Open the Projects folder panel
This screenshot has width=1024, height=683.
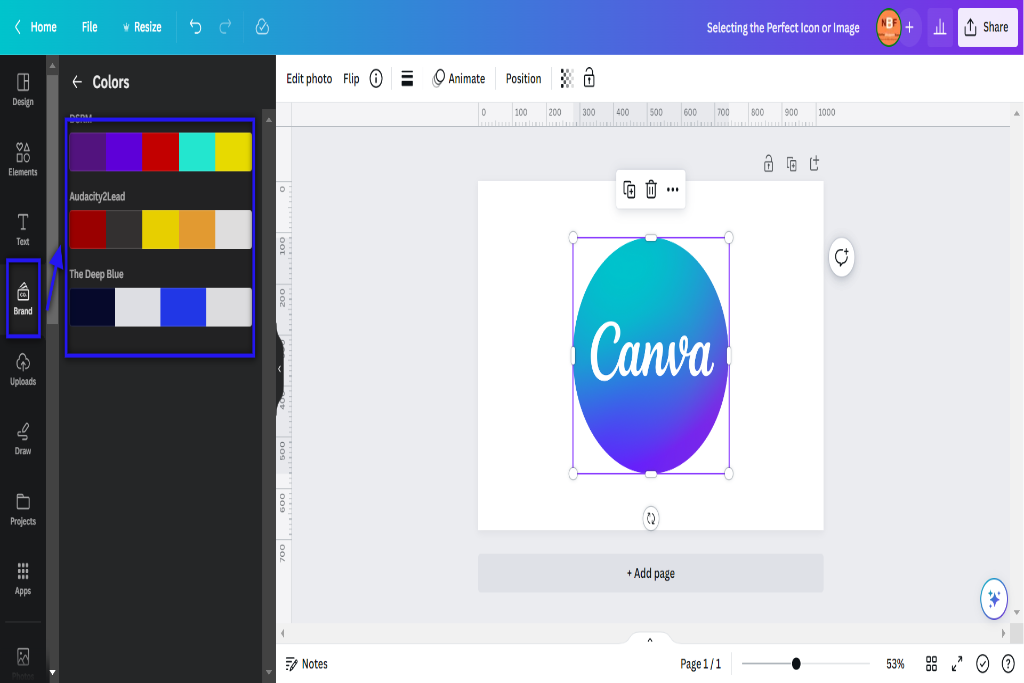[23, 509]
